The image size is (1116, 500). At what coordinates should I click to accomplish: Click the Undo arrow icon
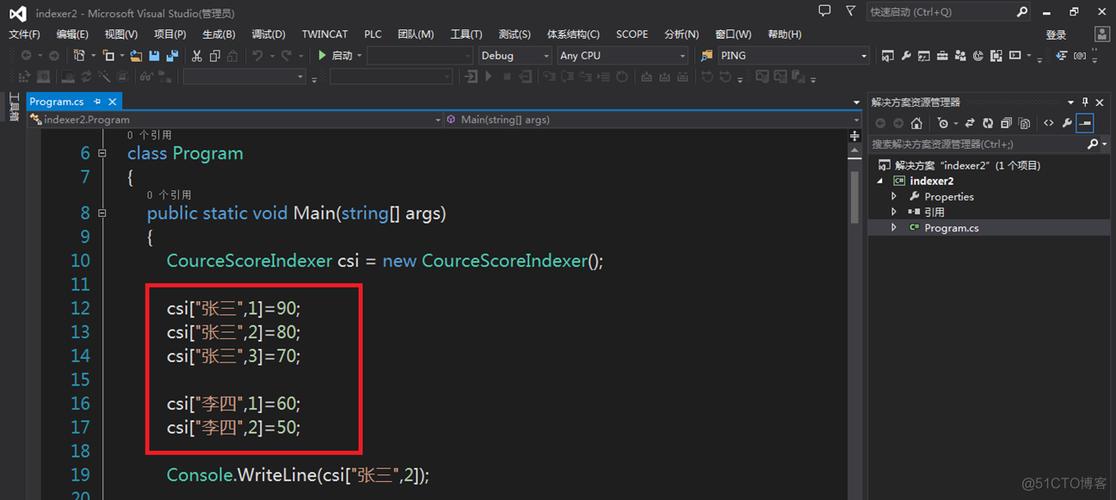(x=257, y=55)
